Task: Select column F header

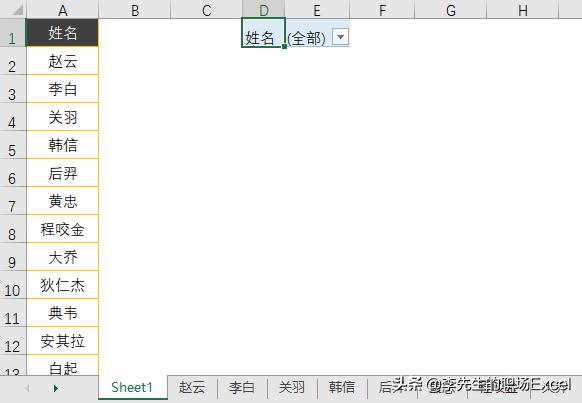Action: 382,9
